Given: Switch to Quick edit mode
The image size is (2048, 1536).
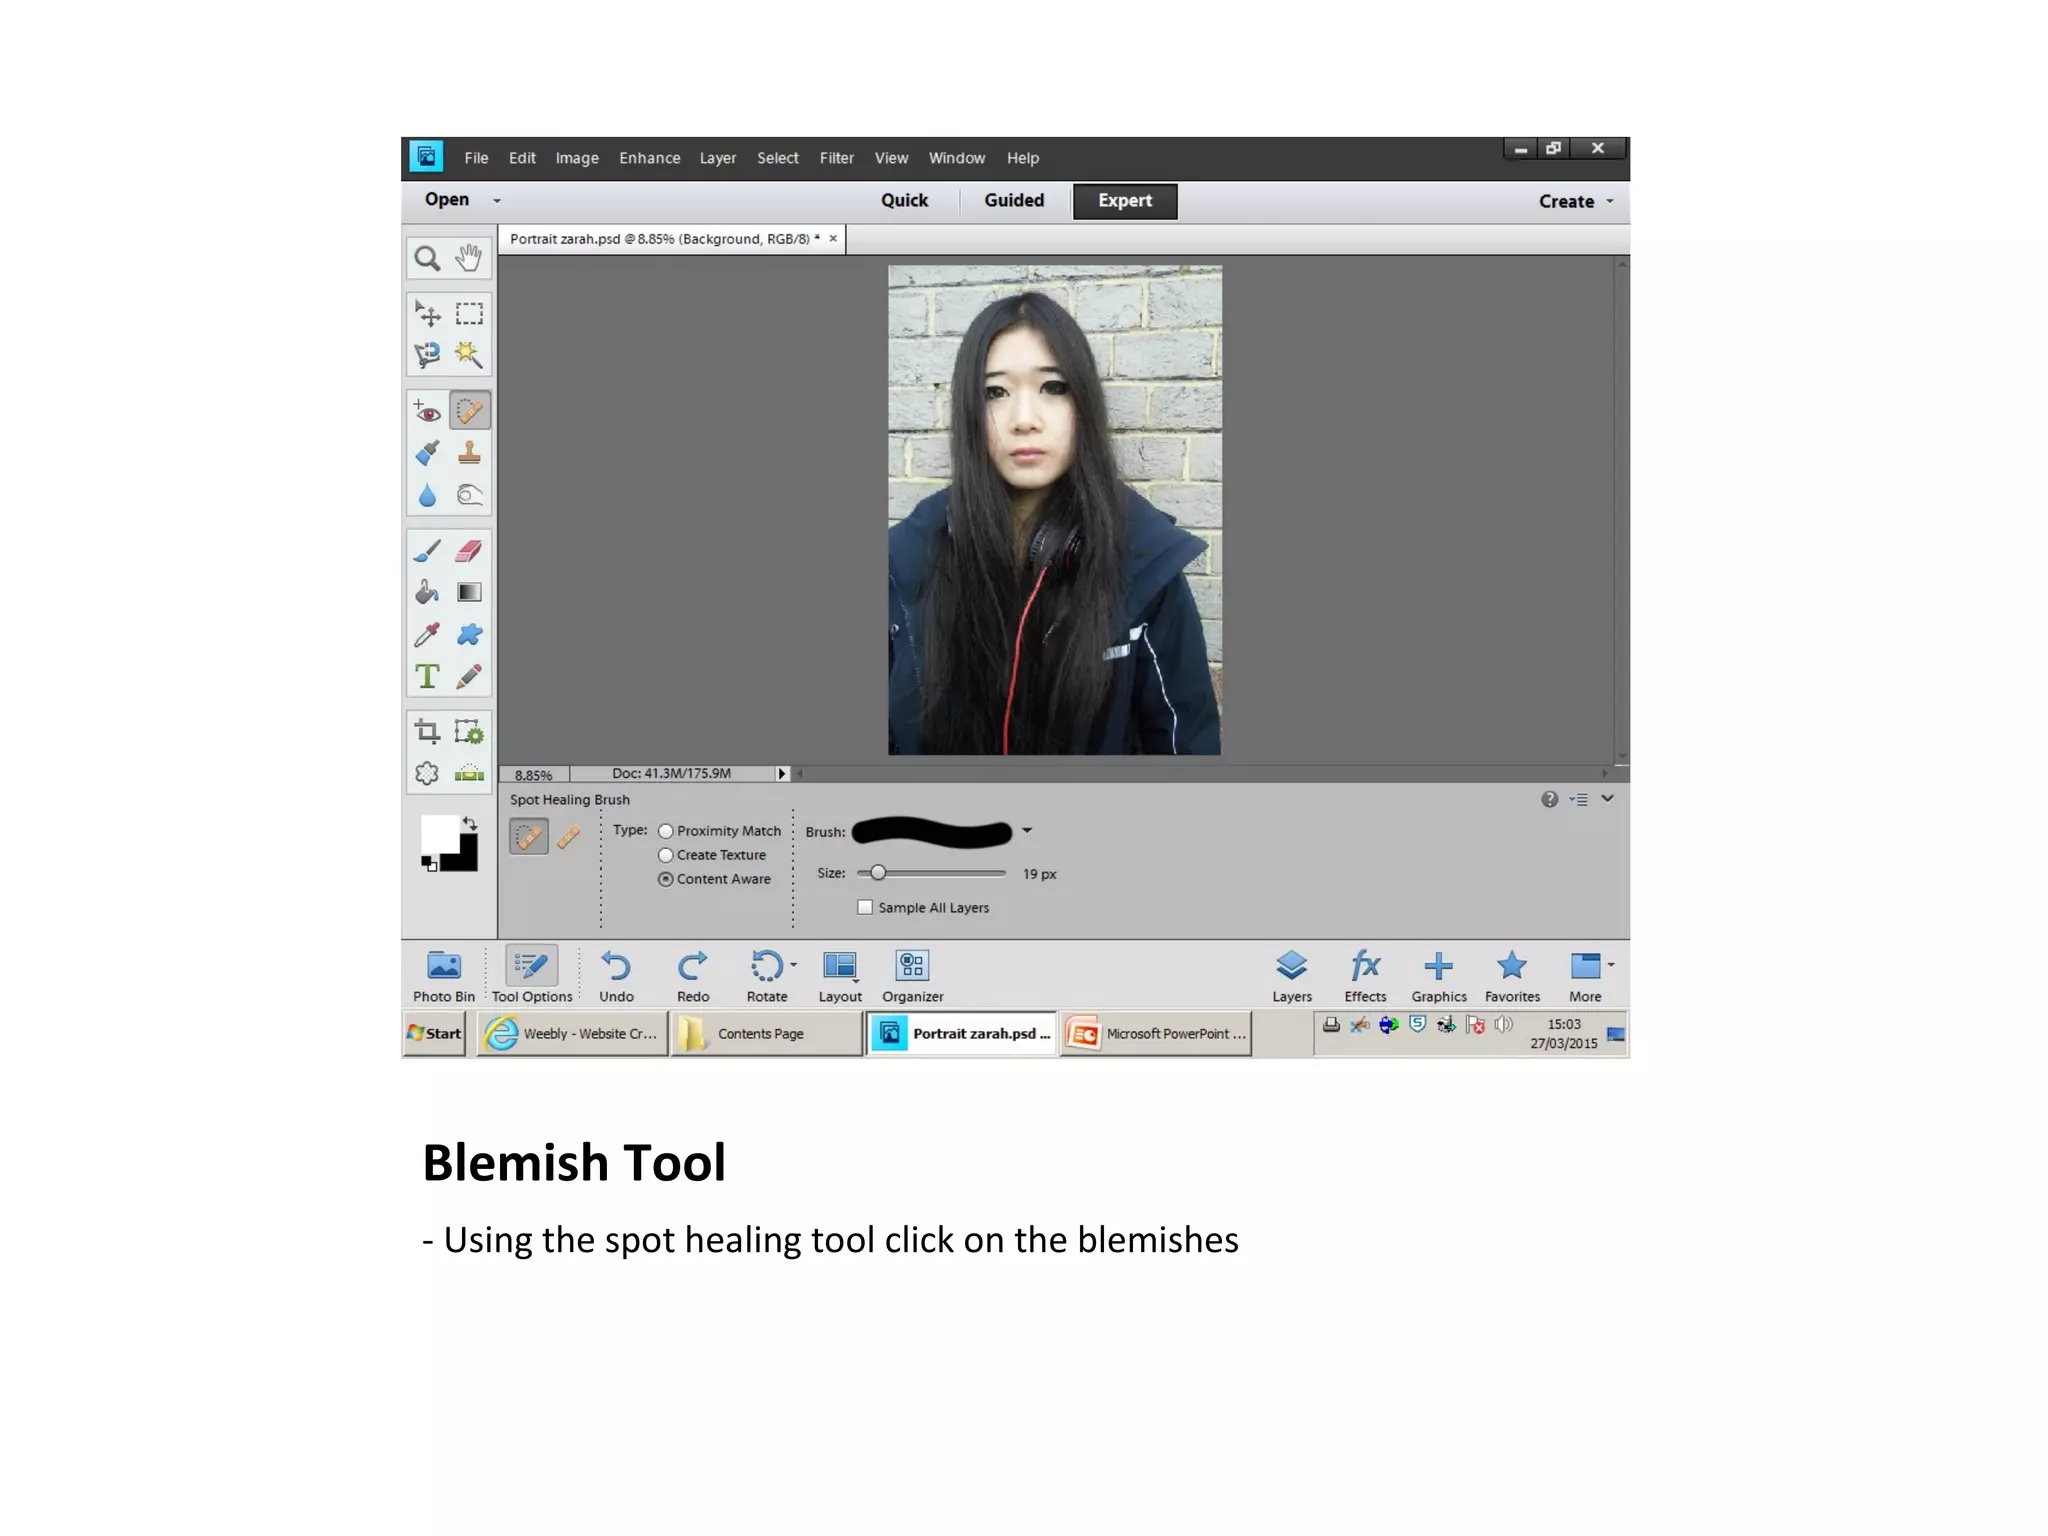Looking at the screenshot, I should pos(904,201).
